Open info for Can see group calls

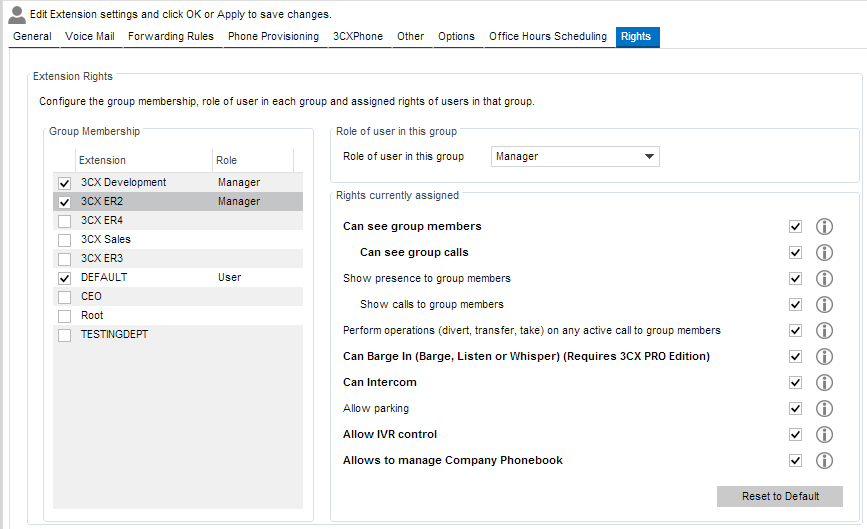824,253
